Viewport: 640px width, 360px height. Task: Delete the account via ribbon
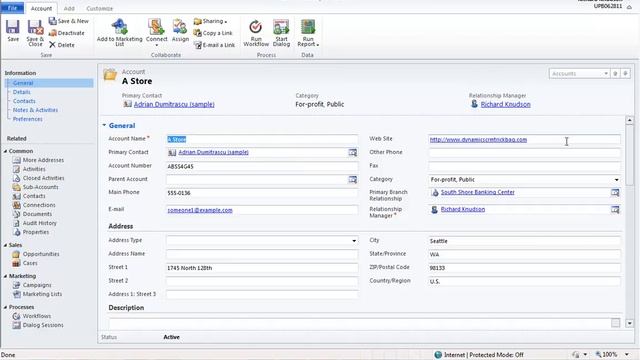point(62,45)
